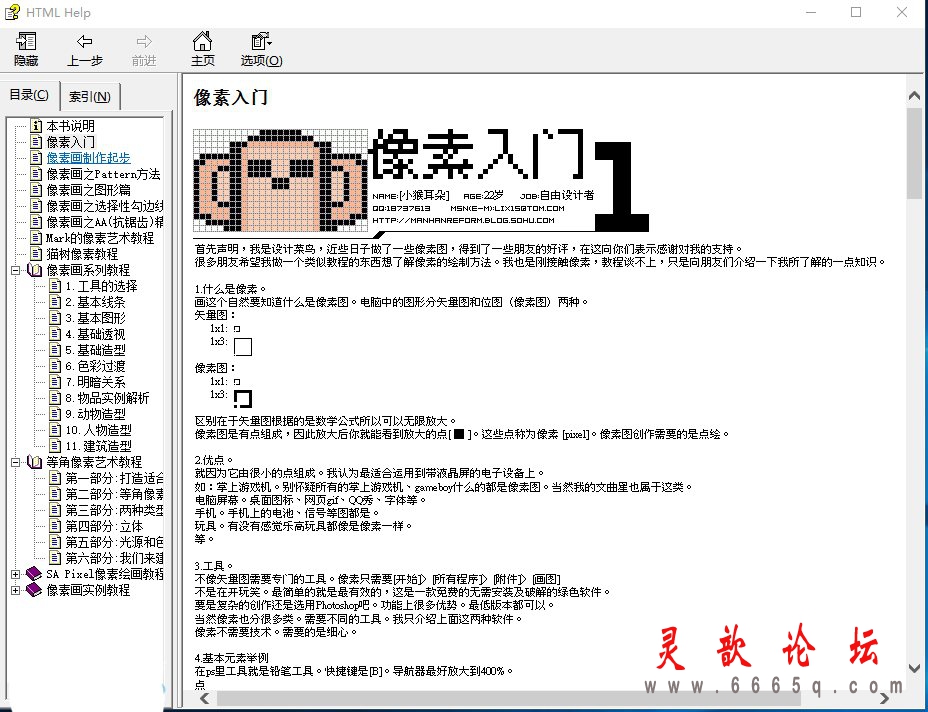Click the vertical scrollbar up arrow
Viewport: 928px width, 712px height.
tap(914, 95)
